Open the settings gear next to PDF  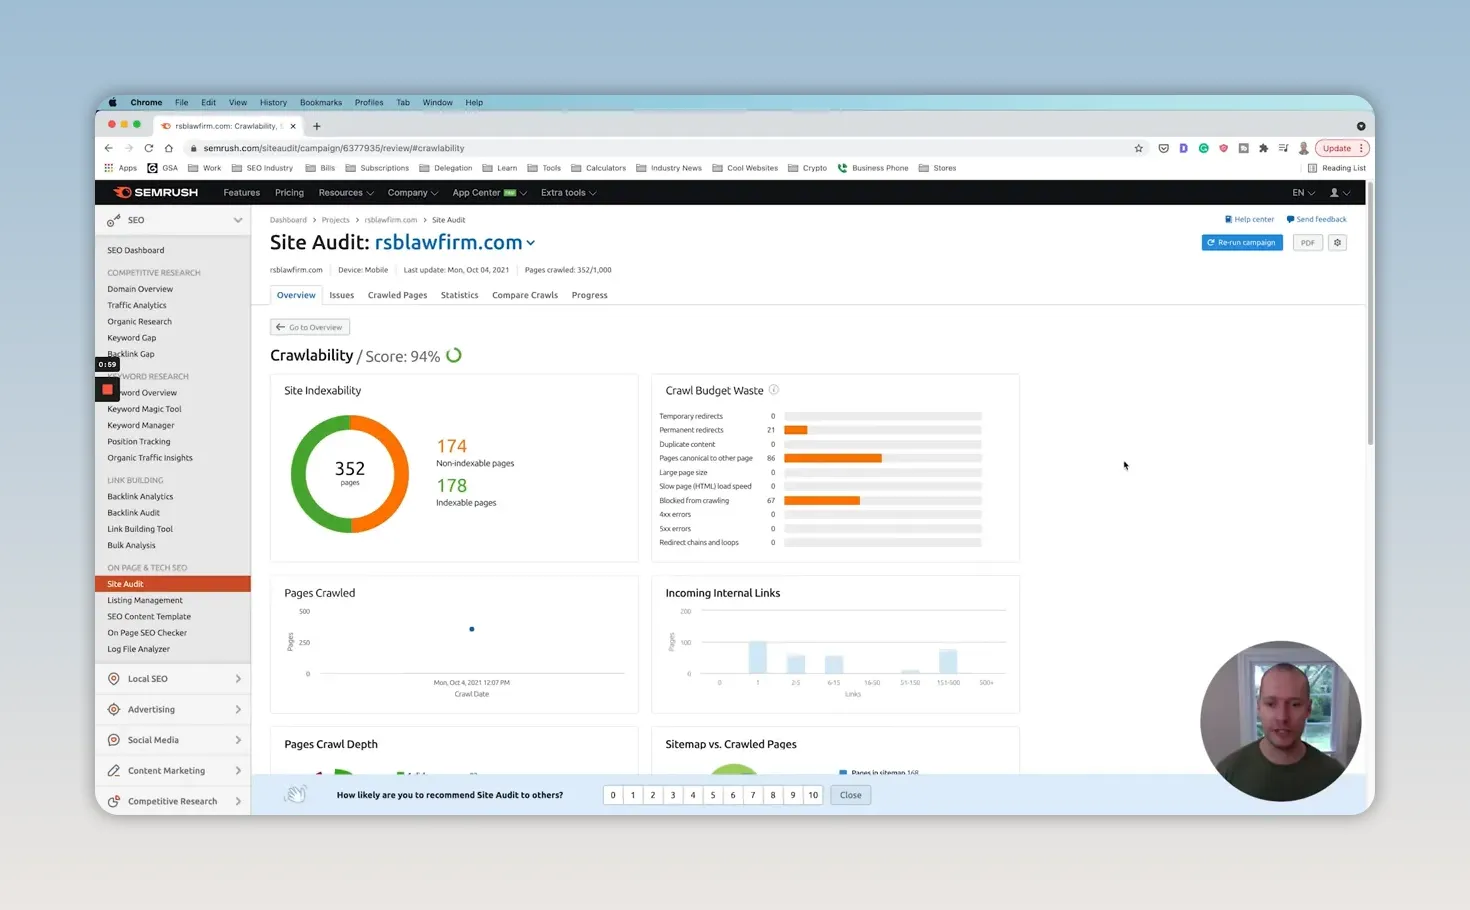point(1337,242)
